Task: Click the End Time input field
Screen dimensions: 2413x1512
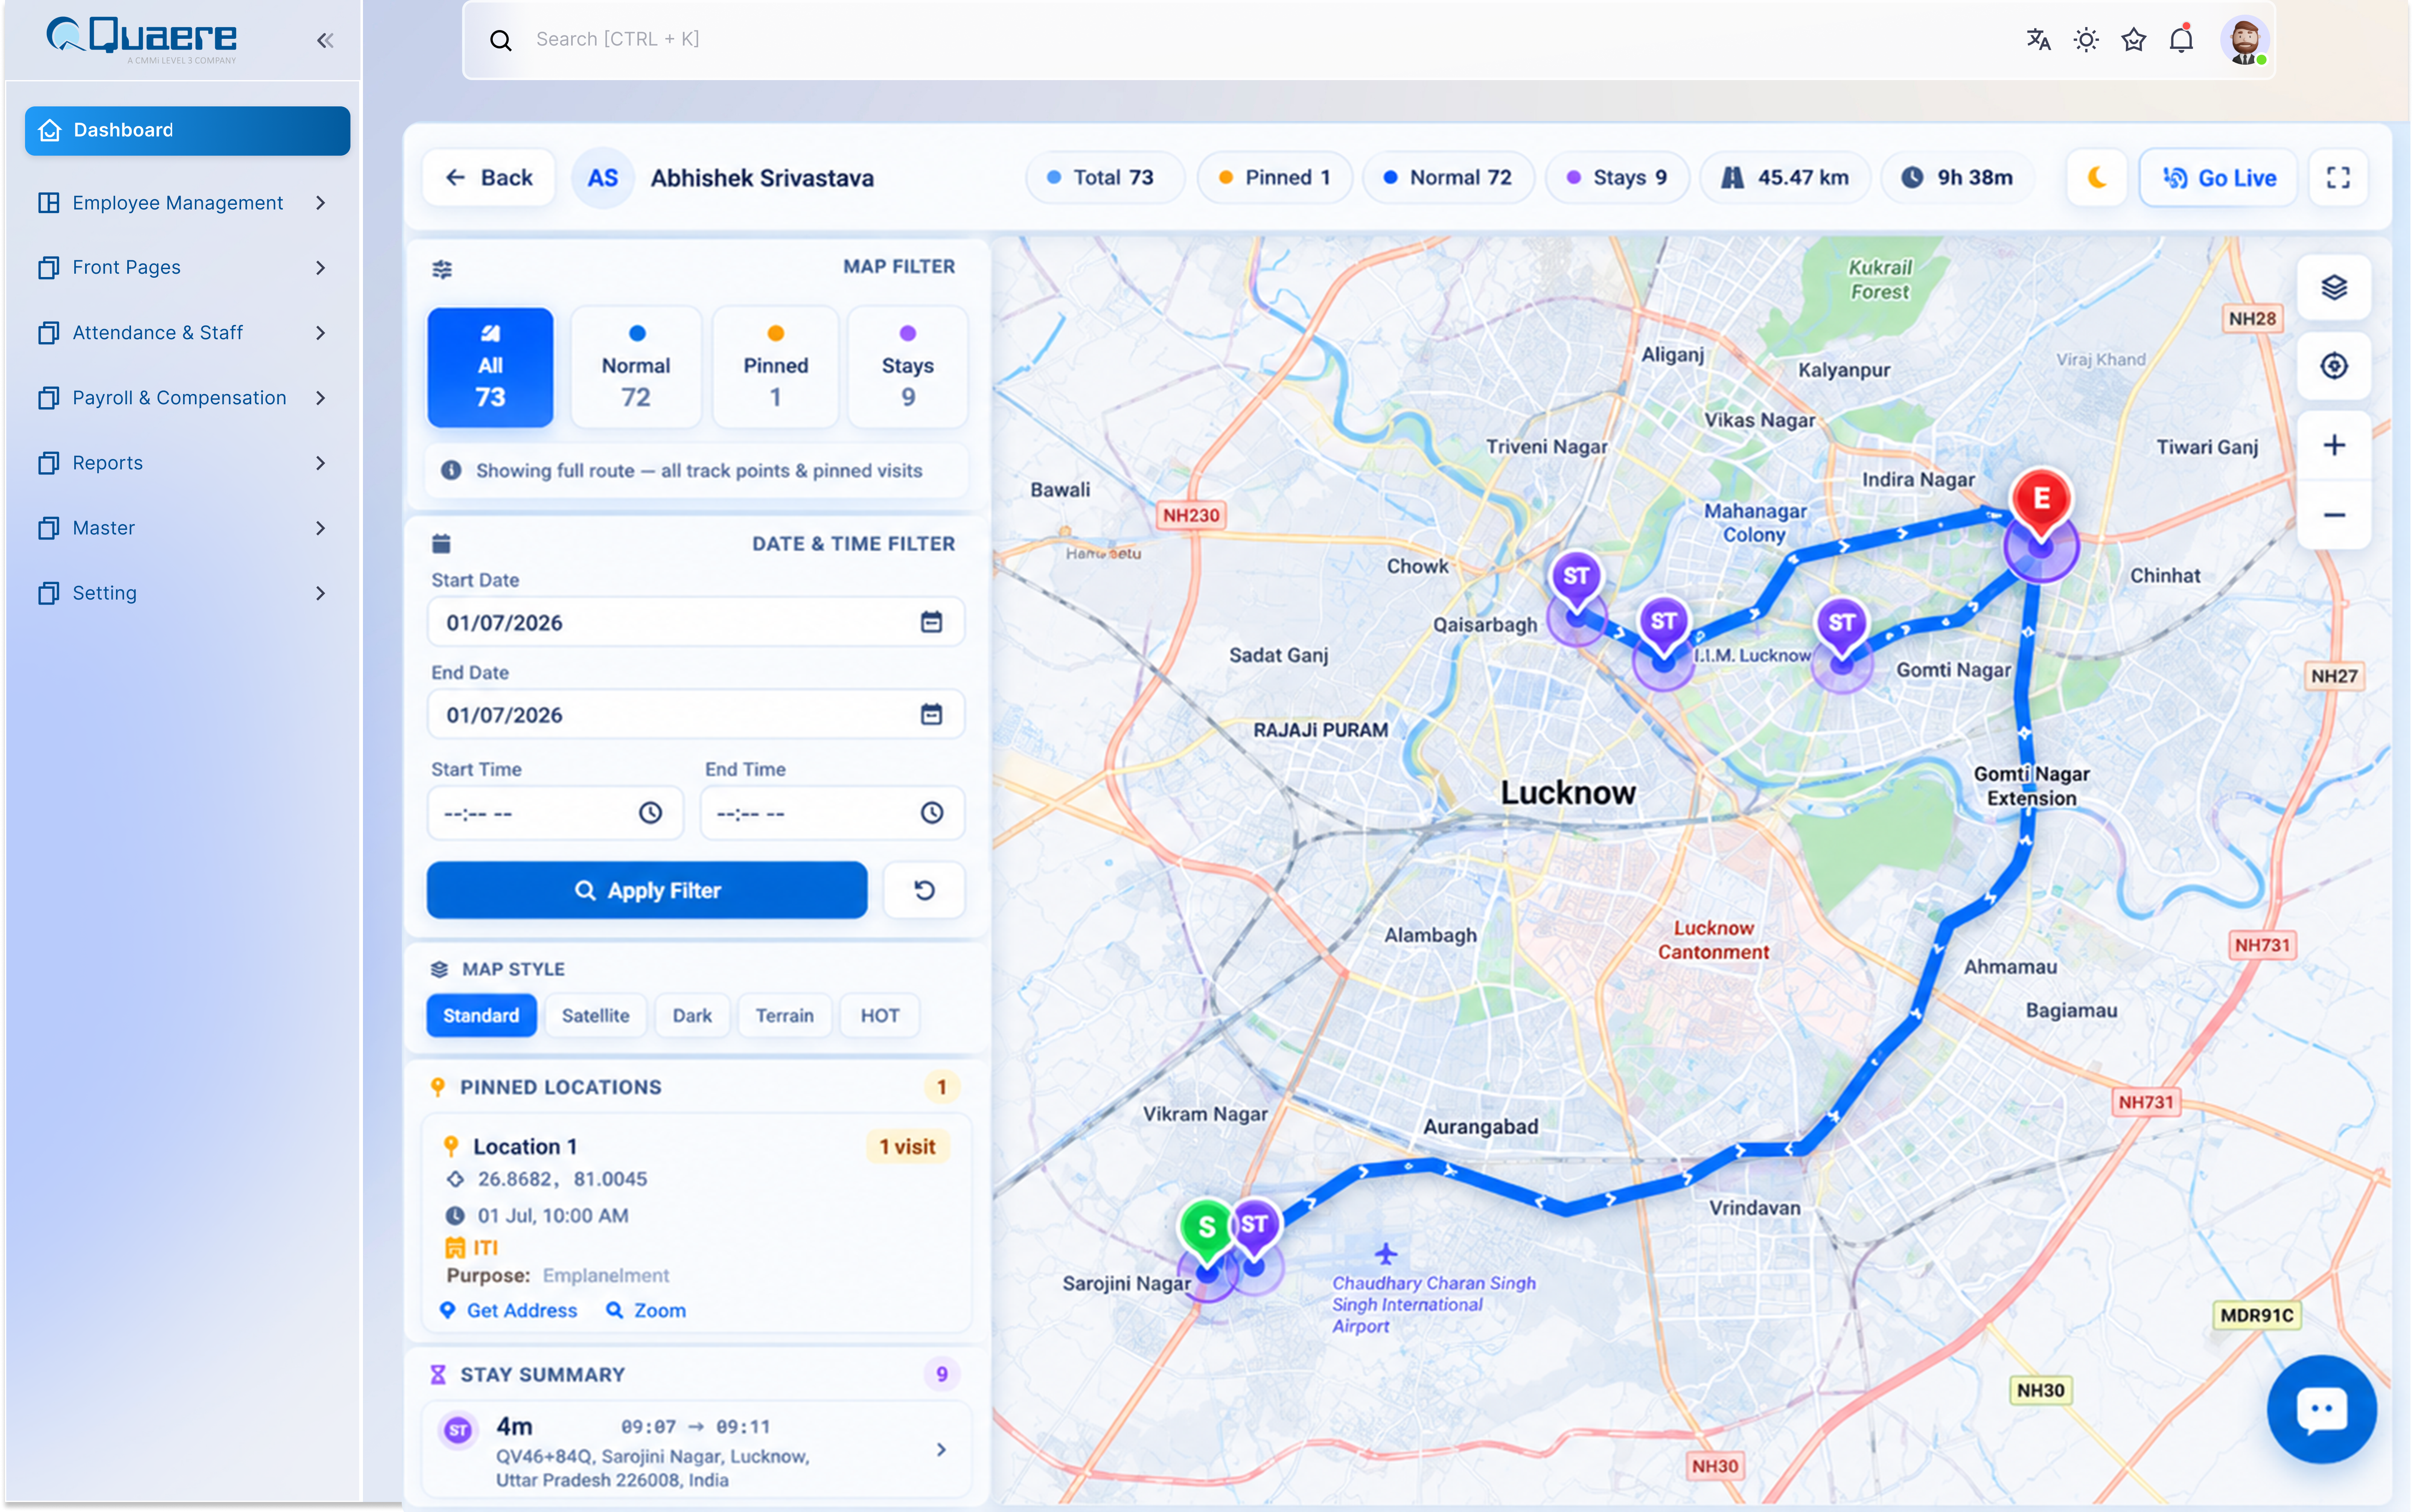Action: 832,813
